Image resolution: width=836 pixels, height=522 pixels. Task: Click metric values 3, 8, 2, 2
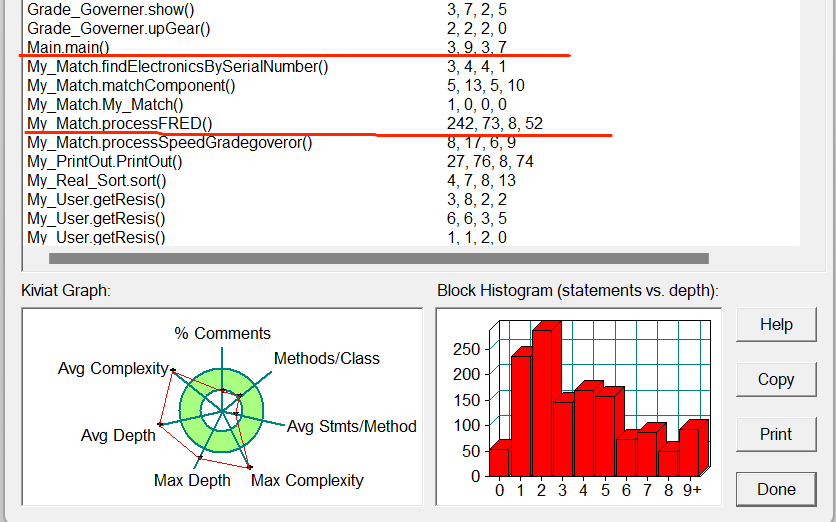pos(477,199)
